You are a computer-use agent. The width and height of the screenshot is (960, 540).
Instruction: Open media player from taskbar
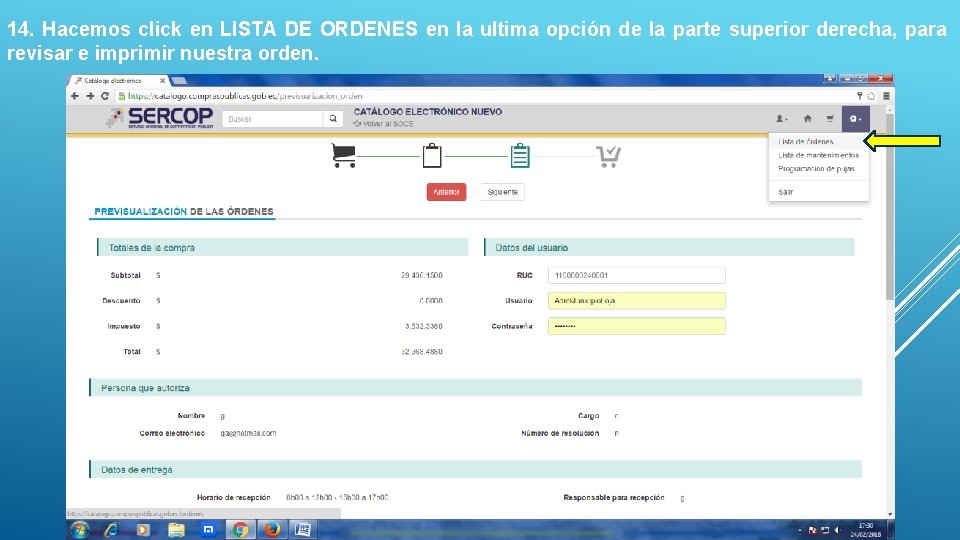tap(143, 530)
